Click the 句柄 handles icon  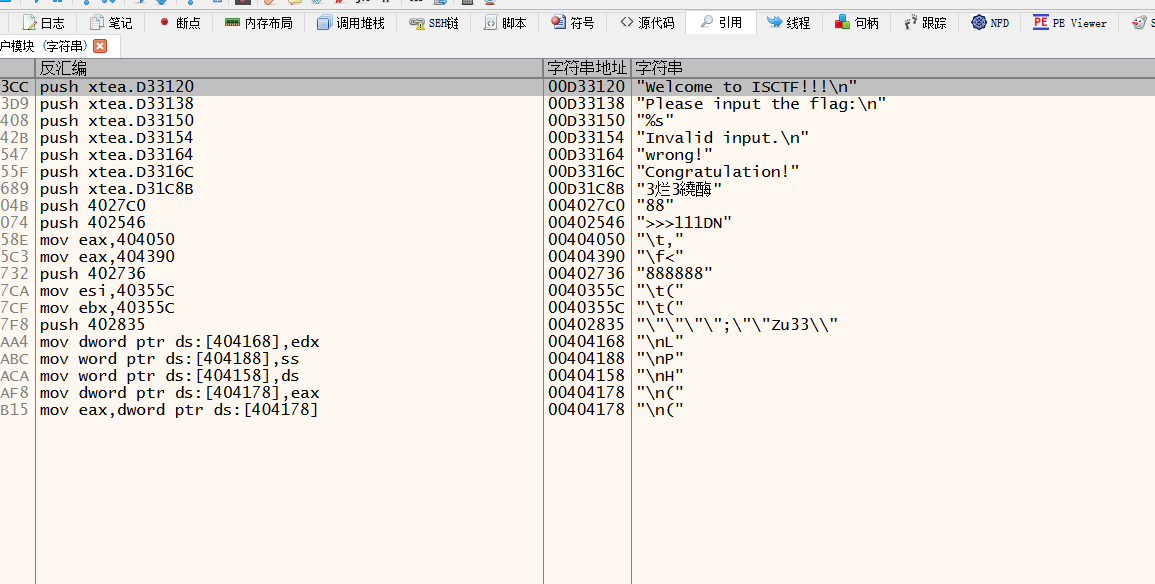(843, 22)
